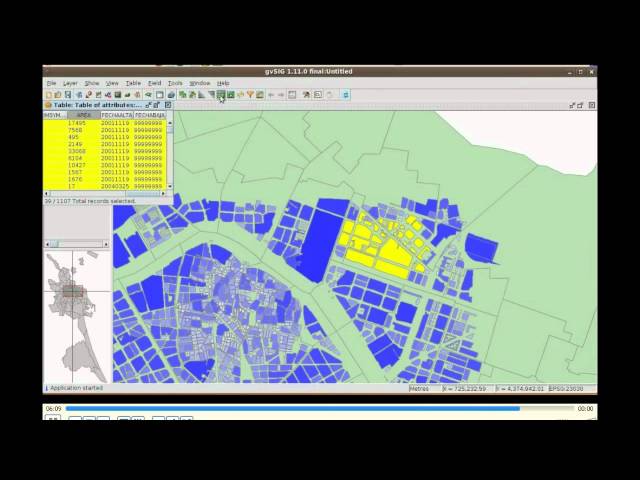Close the map view internal window
Image resolution: width=640 pixels, height=480 pixels.
click(x=592, y=105)
